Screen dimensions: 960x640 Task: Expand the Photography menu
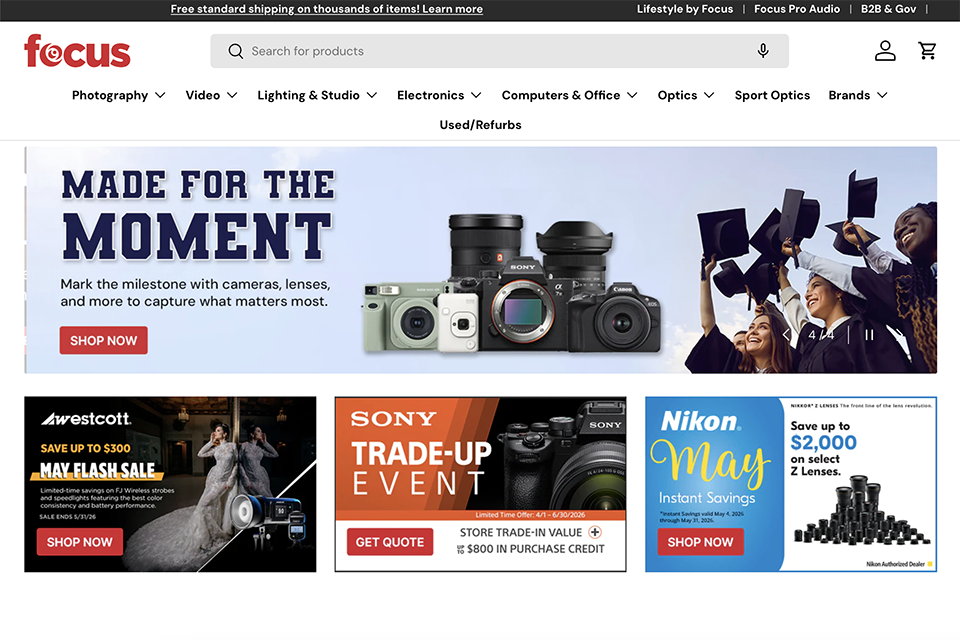point(118,96)
